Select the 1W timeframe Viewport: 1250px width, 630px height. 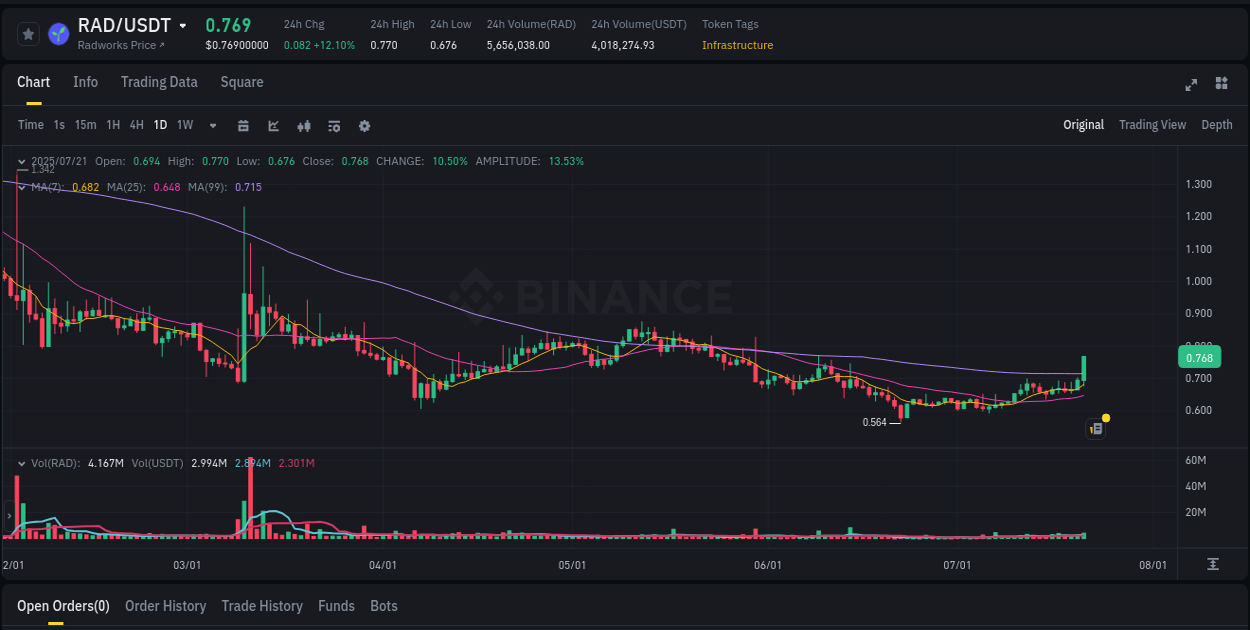coord(184,126)
